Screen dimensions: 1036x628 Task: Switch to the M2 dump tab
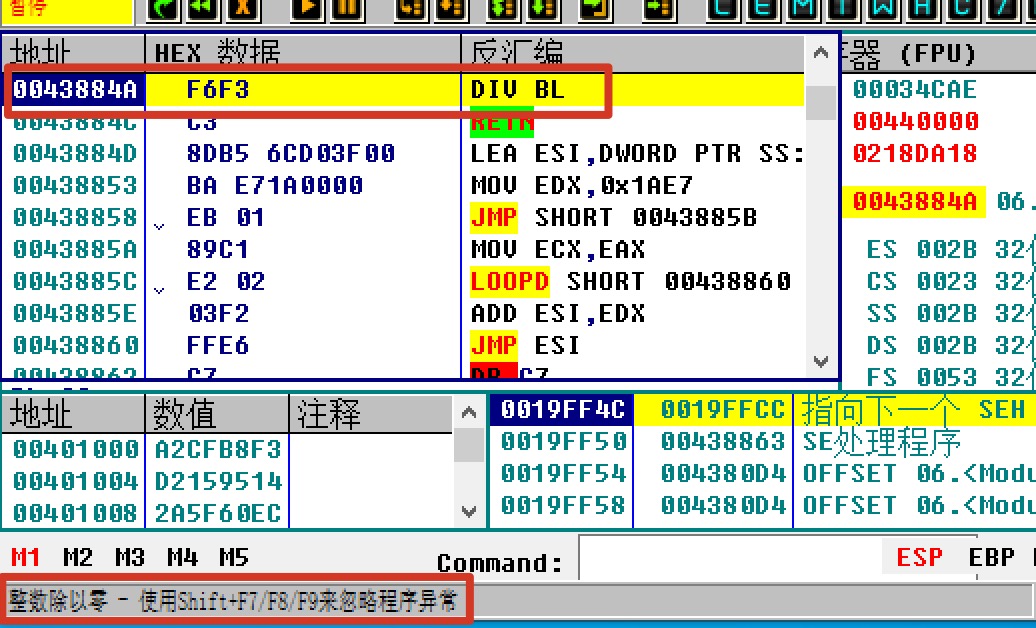(x=78, y=557)
